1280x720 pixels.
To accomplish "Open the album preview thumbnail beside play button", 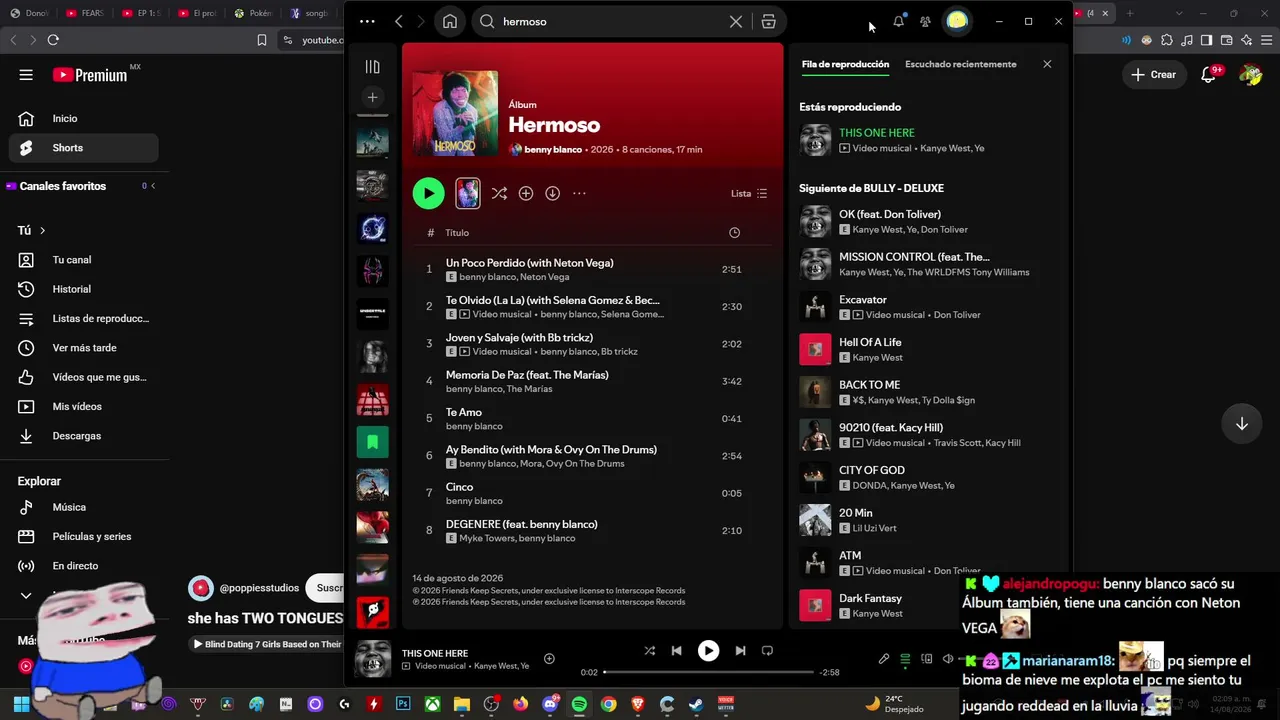I will coord(468,193).
